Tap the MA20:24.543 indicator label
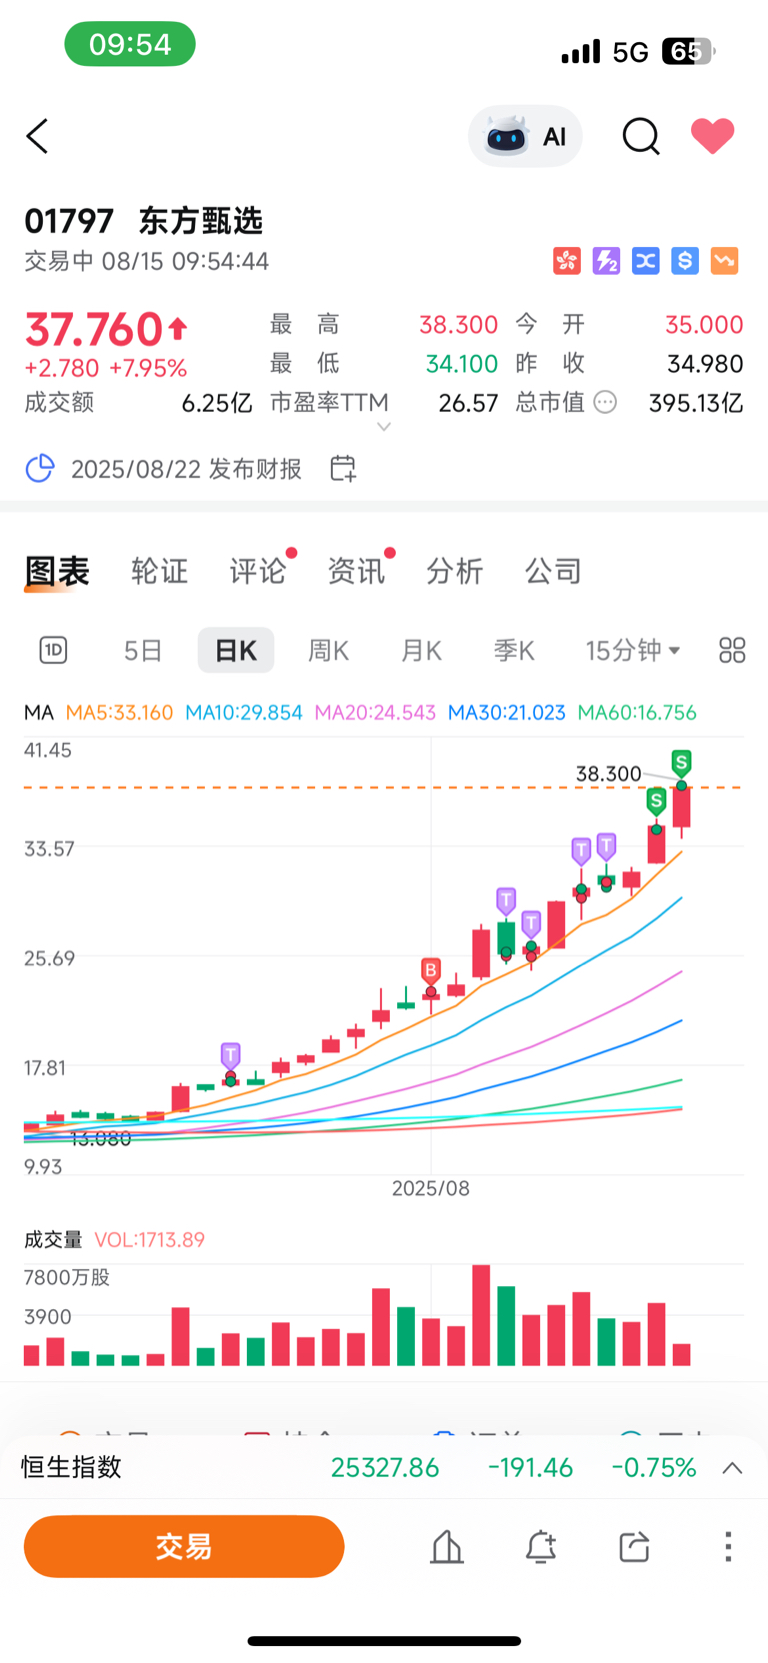Screen dimensions: 768x1663 375,713
